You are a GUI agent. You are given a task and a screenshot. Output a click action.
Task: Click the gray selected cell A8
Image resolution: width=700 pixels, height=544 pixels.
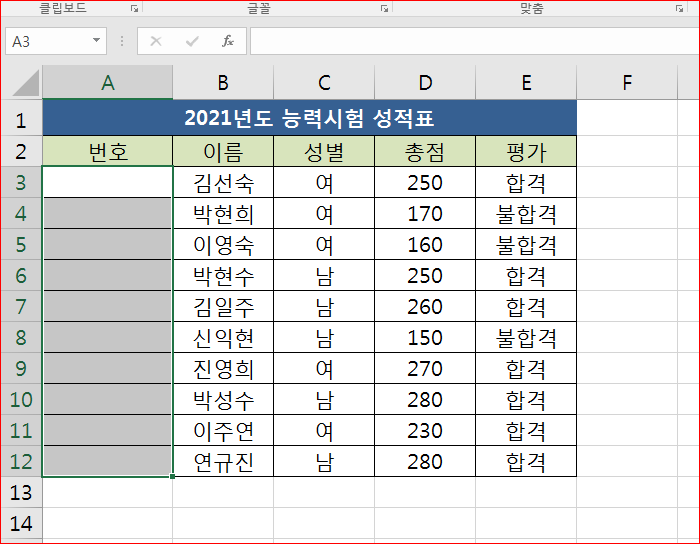[108, 337]
